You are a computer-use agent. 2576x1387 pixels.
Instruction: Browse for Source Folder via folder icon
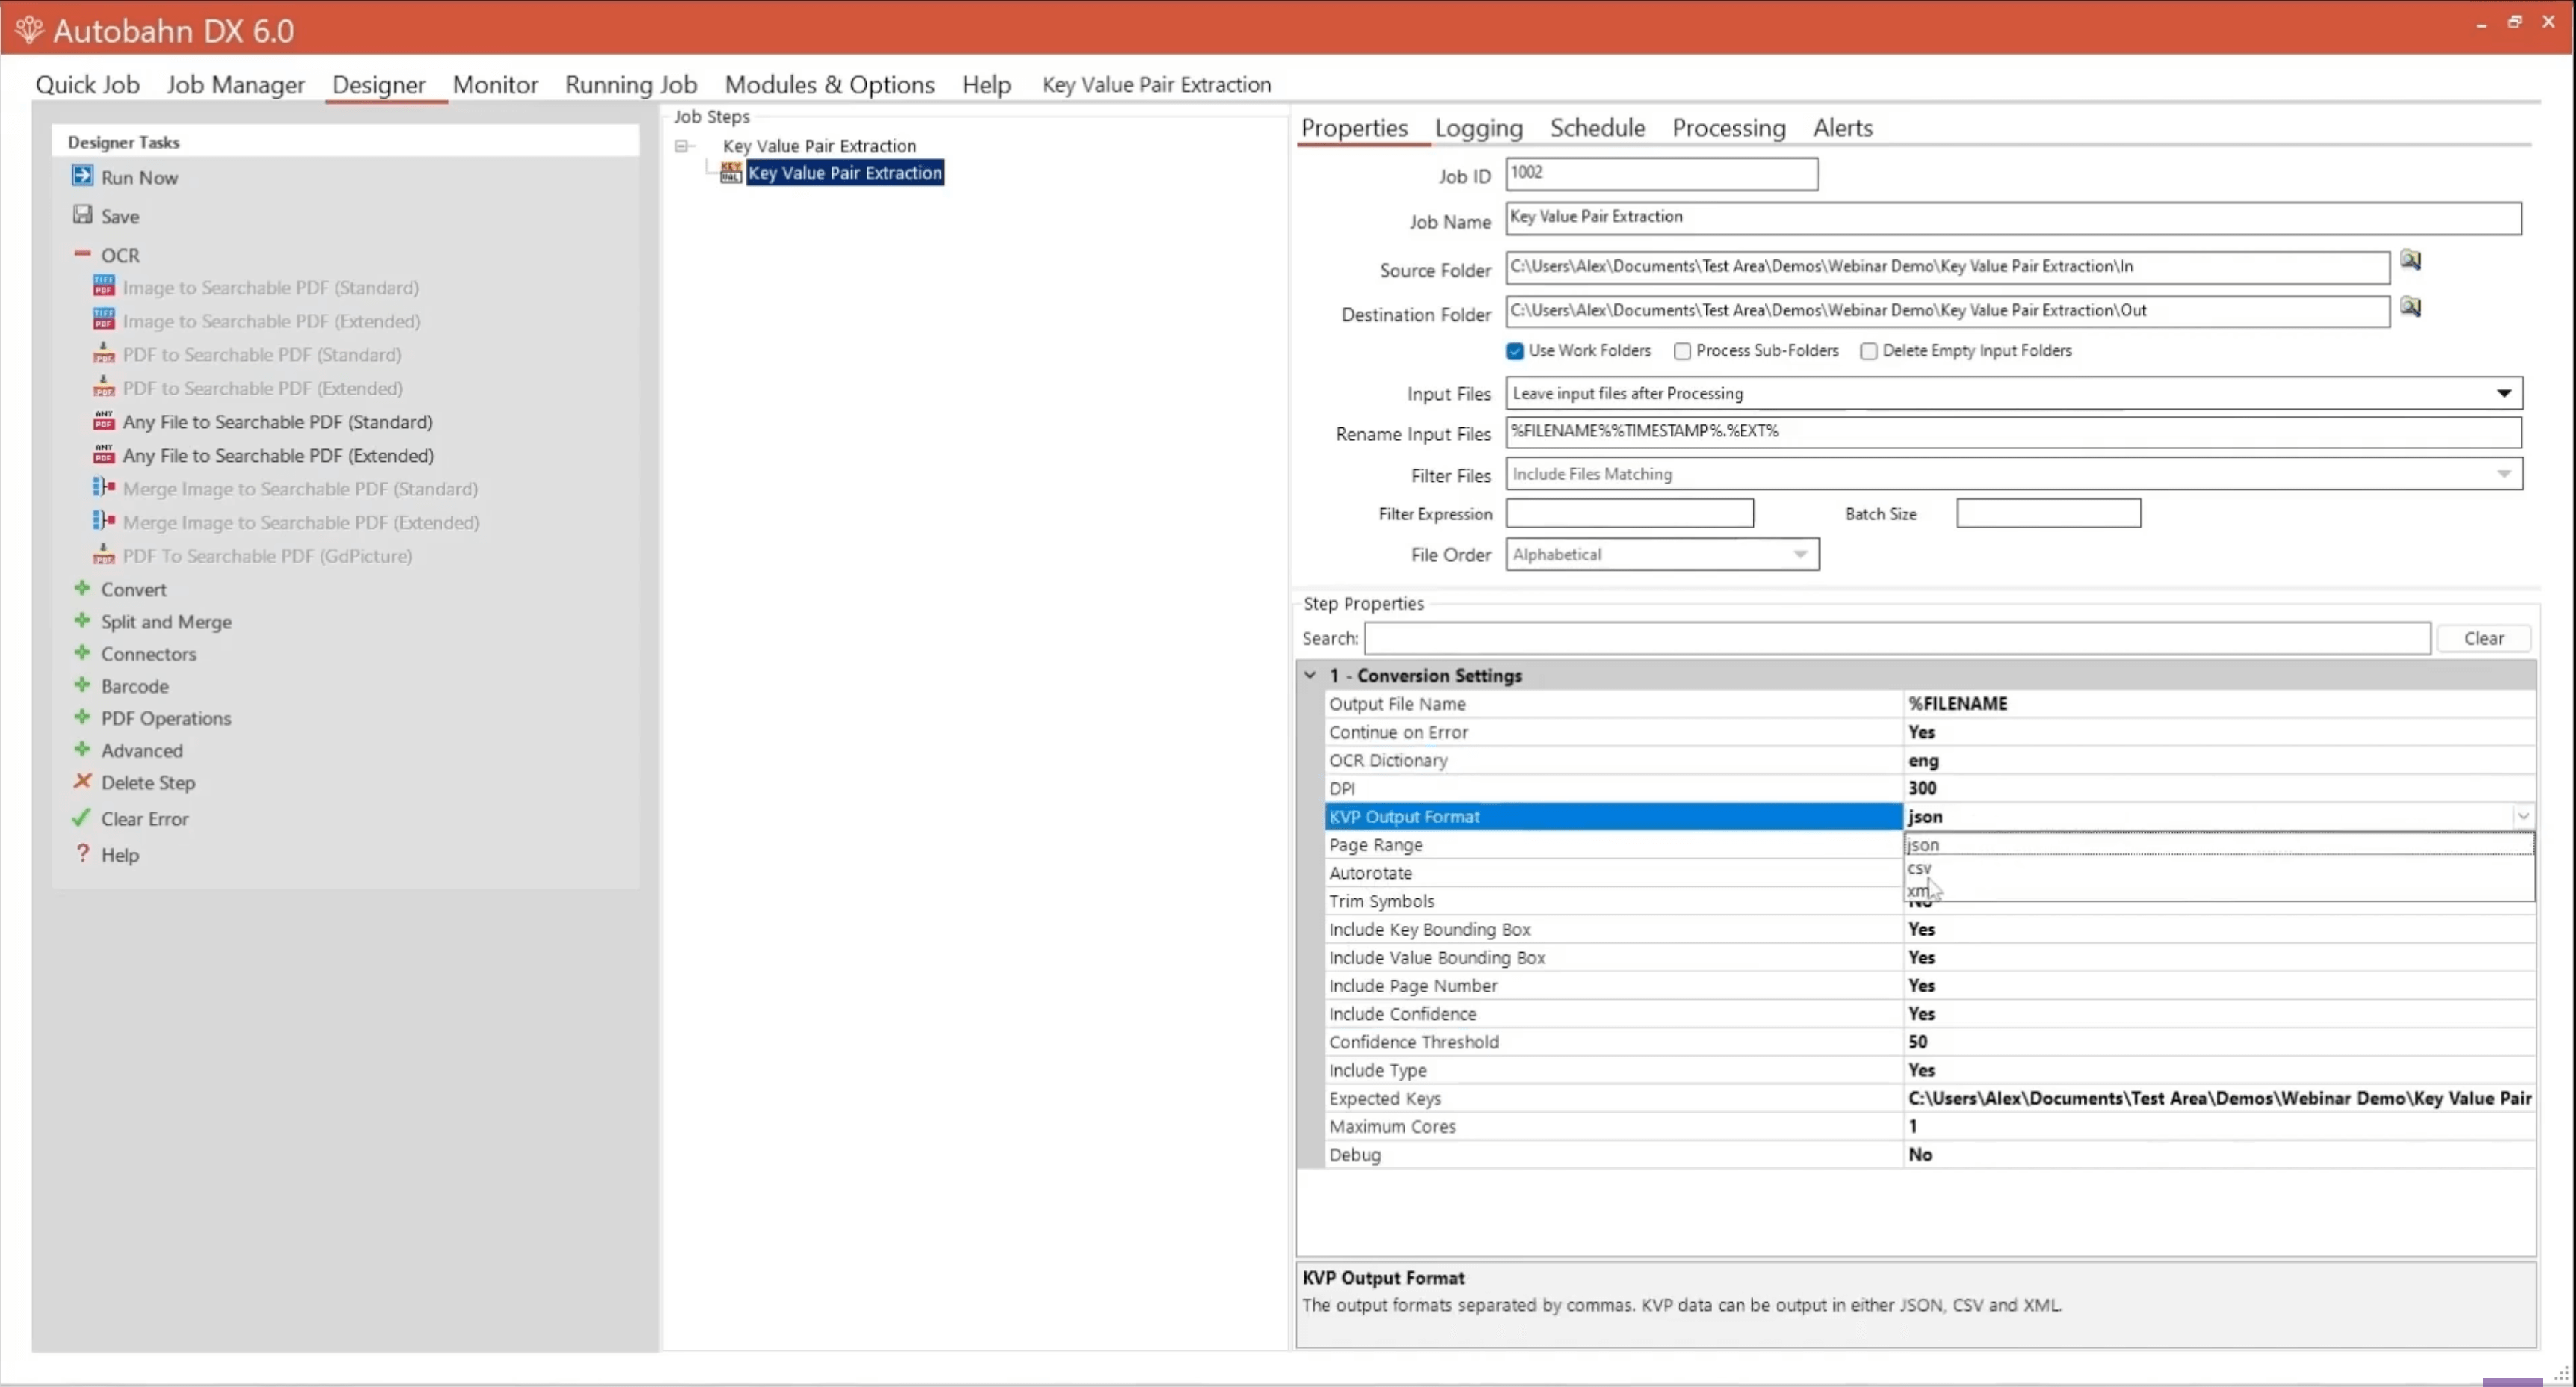click(x=2410, y=261)
